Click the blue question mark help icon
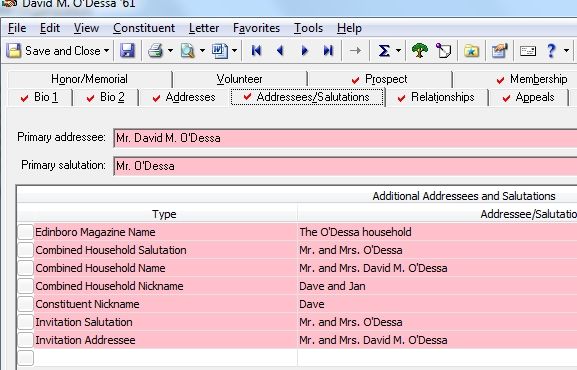 tap(551, 50)
